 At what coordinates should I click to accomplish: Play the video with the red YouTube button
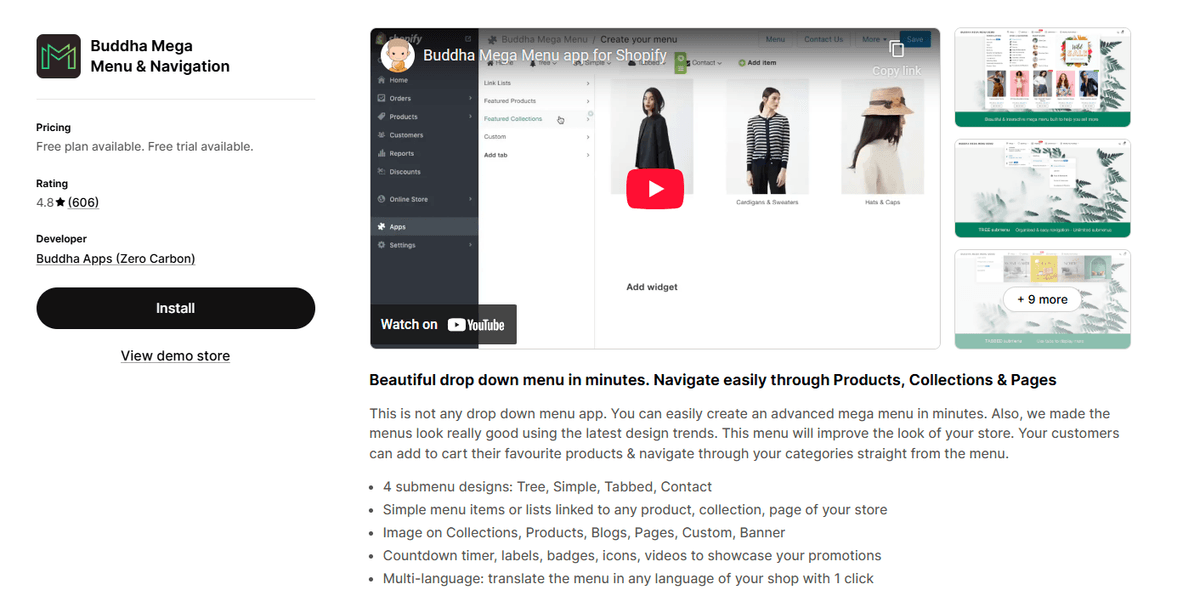655,189
